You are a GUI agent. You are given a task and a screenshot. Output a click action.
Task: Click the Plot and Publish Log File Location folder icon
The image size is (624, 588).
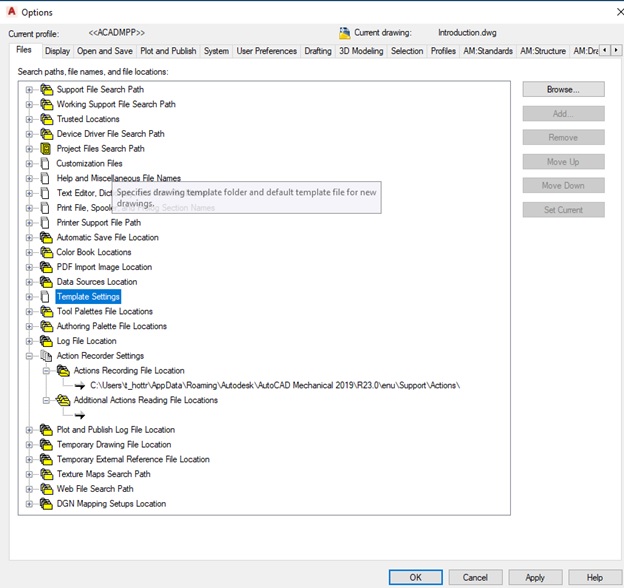tap(47, 430)
